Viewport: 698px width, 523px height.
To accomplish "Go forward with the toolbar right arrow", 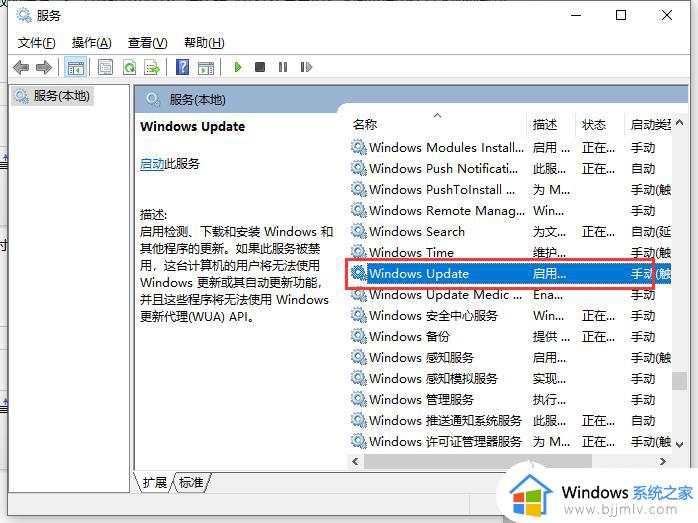I will point(44,68).
